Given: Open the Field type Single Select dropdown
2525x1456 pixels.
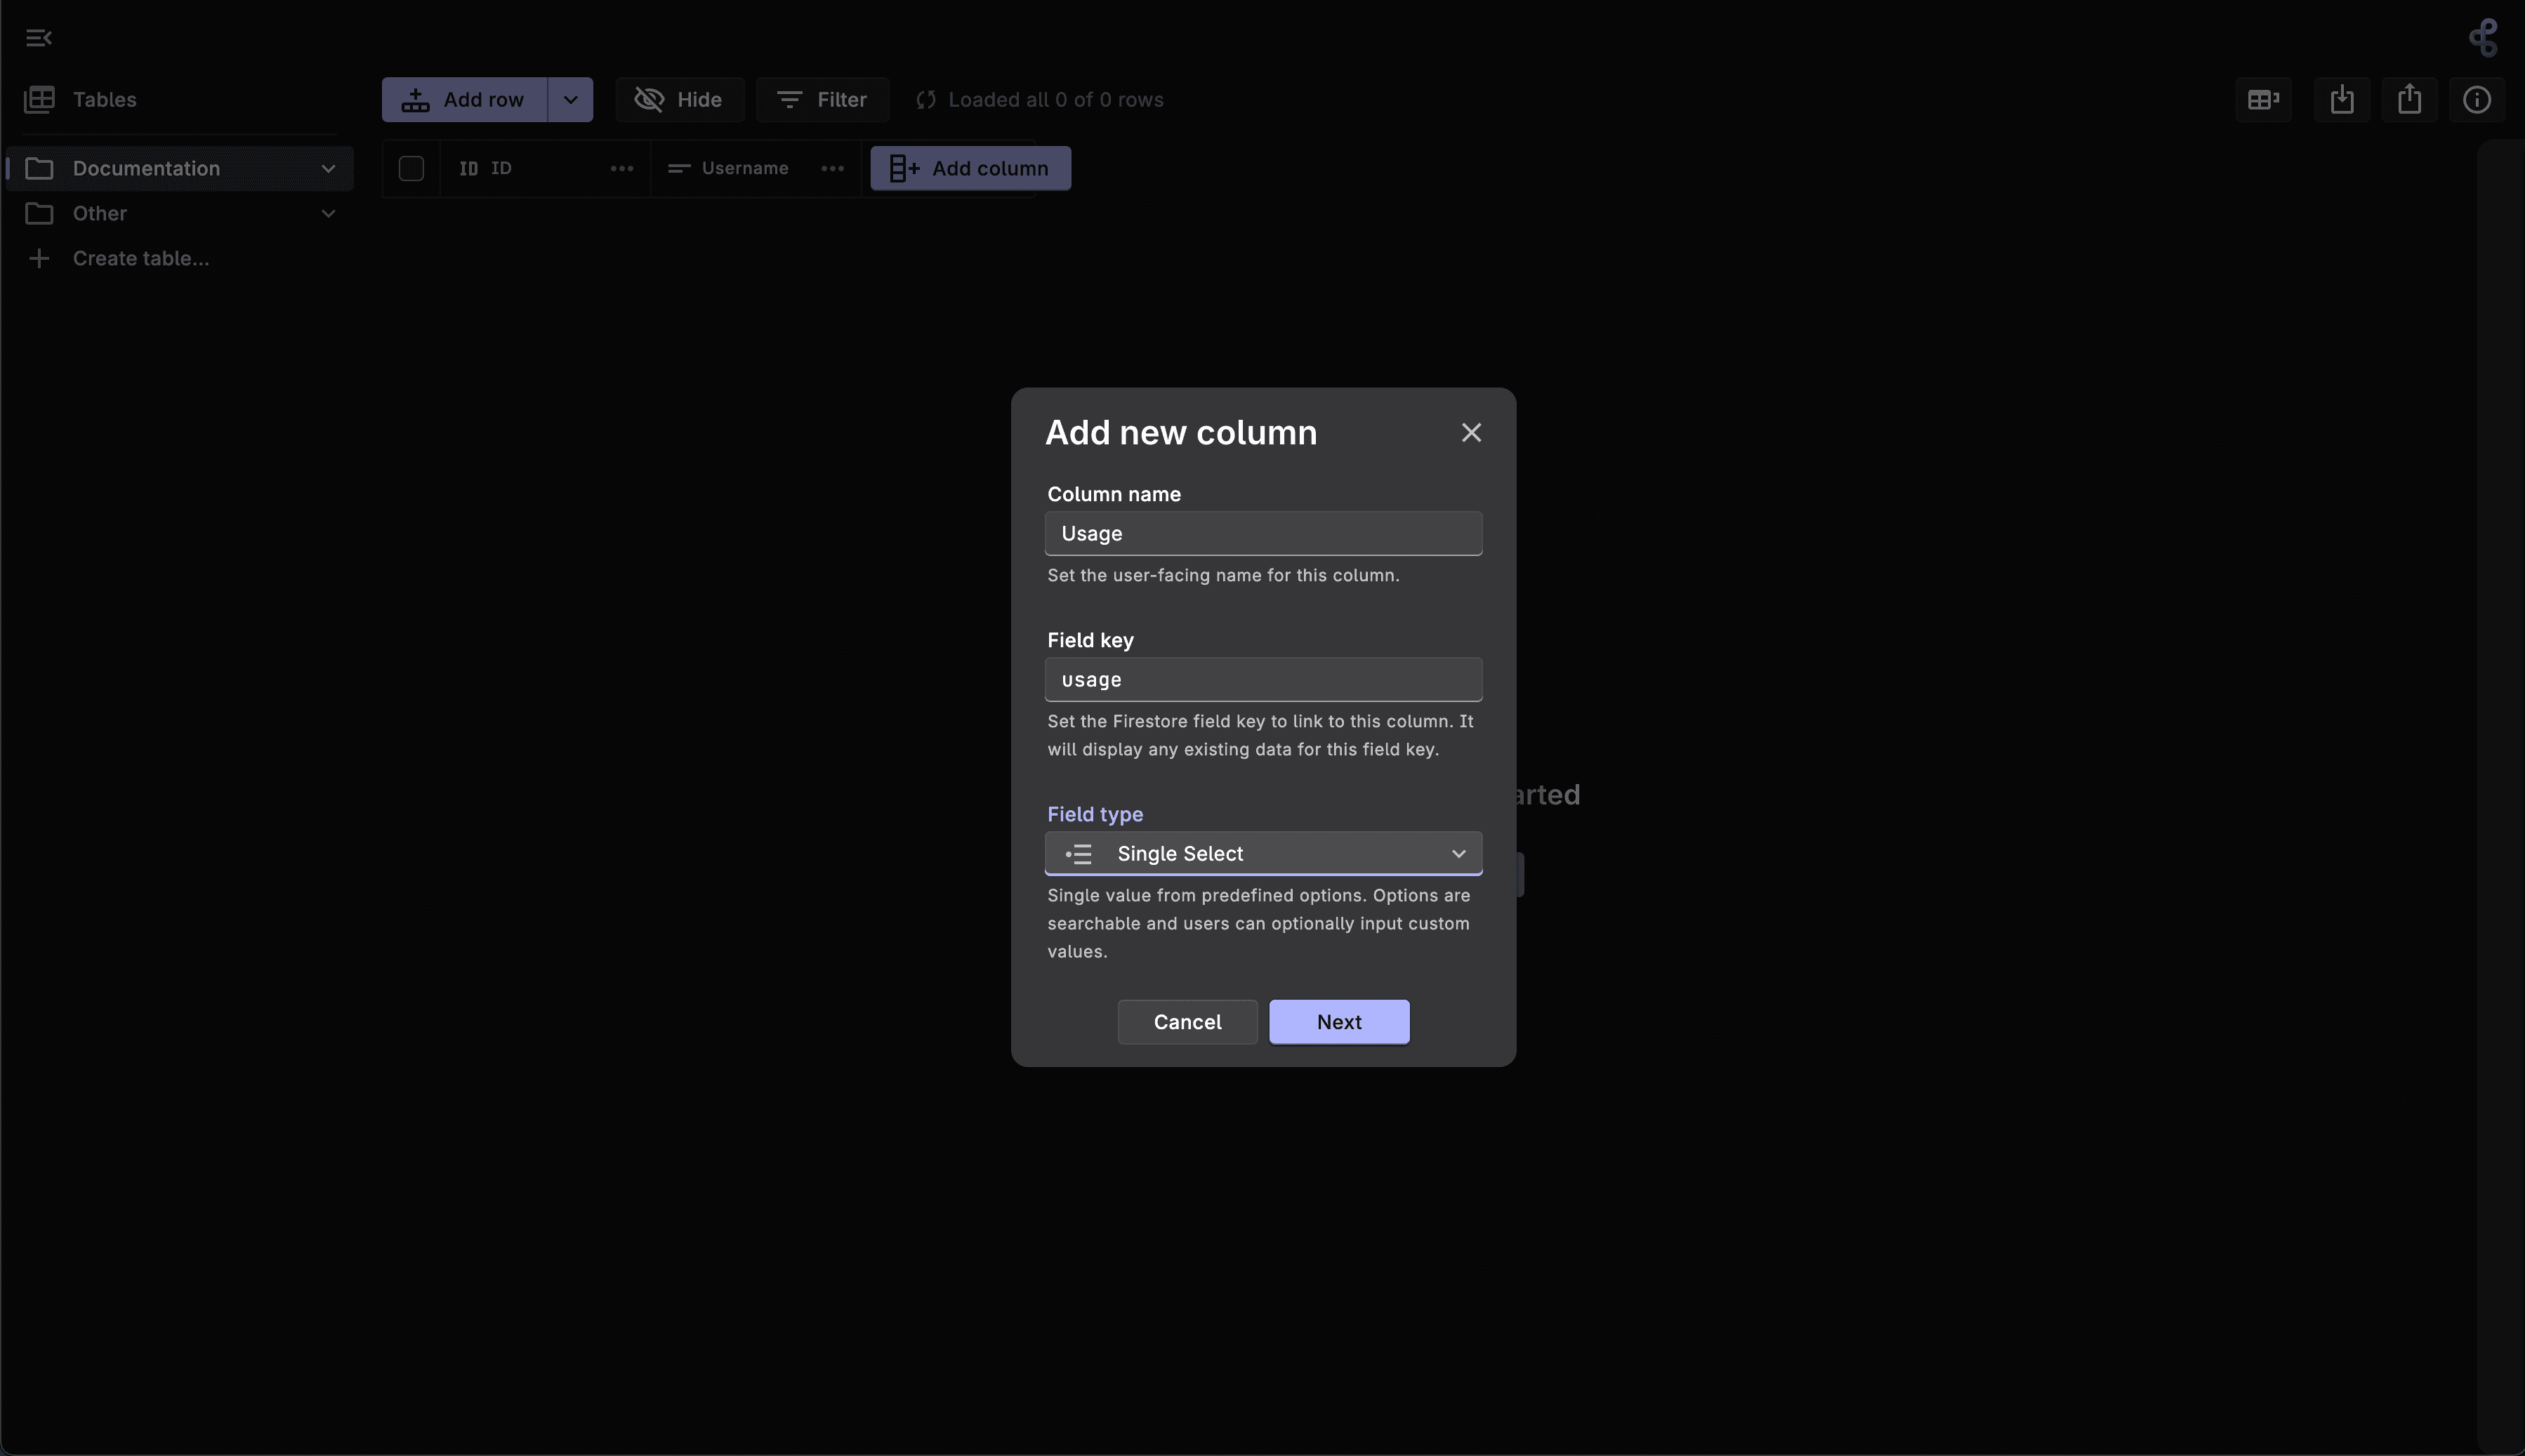Looking at the screenshot, I should pyautogui.click(x=1263, y=854).
